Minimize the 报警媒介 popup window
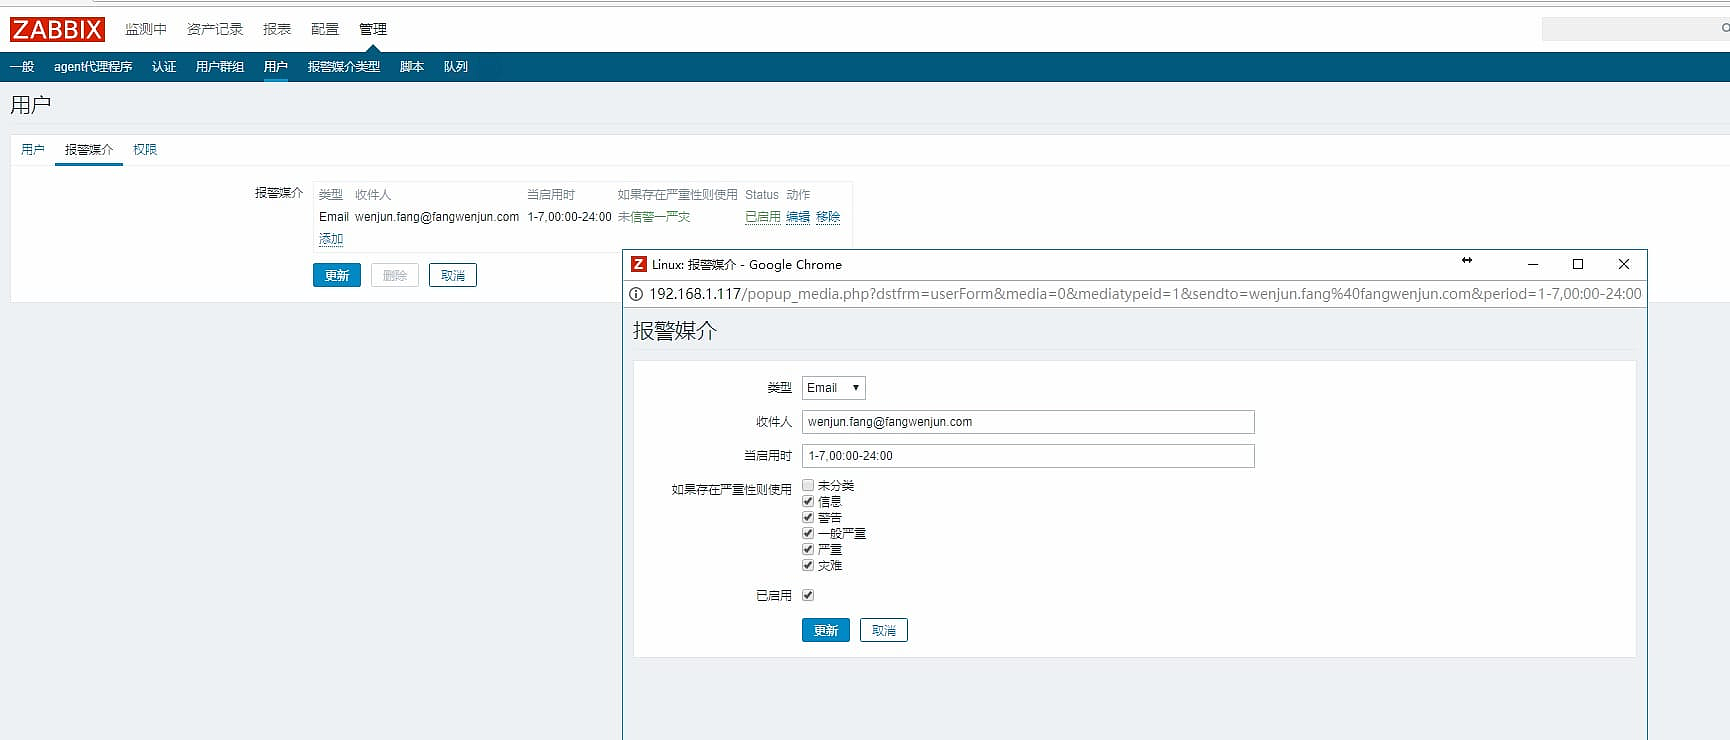Viewport: 1730px width, 740px height. tap(1532, 264)
